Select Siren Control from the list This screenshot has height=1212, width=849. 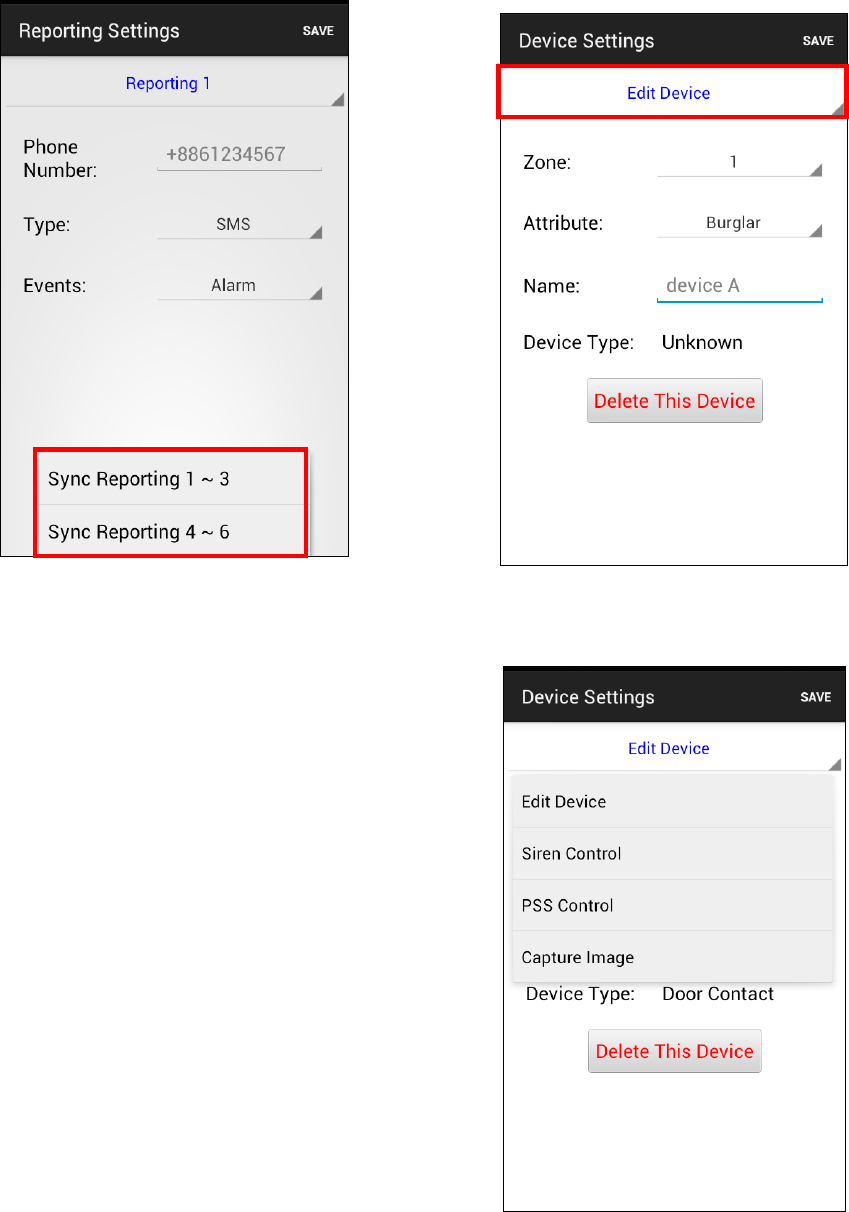point(673,854)
